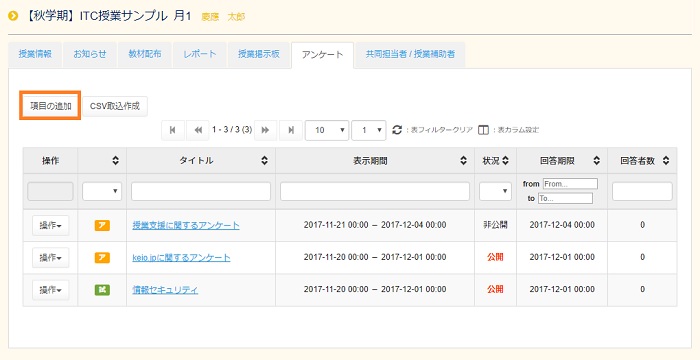
Task: Click the CSV取込作成 button
Action: (x=115, y=106)
